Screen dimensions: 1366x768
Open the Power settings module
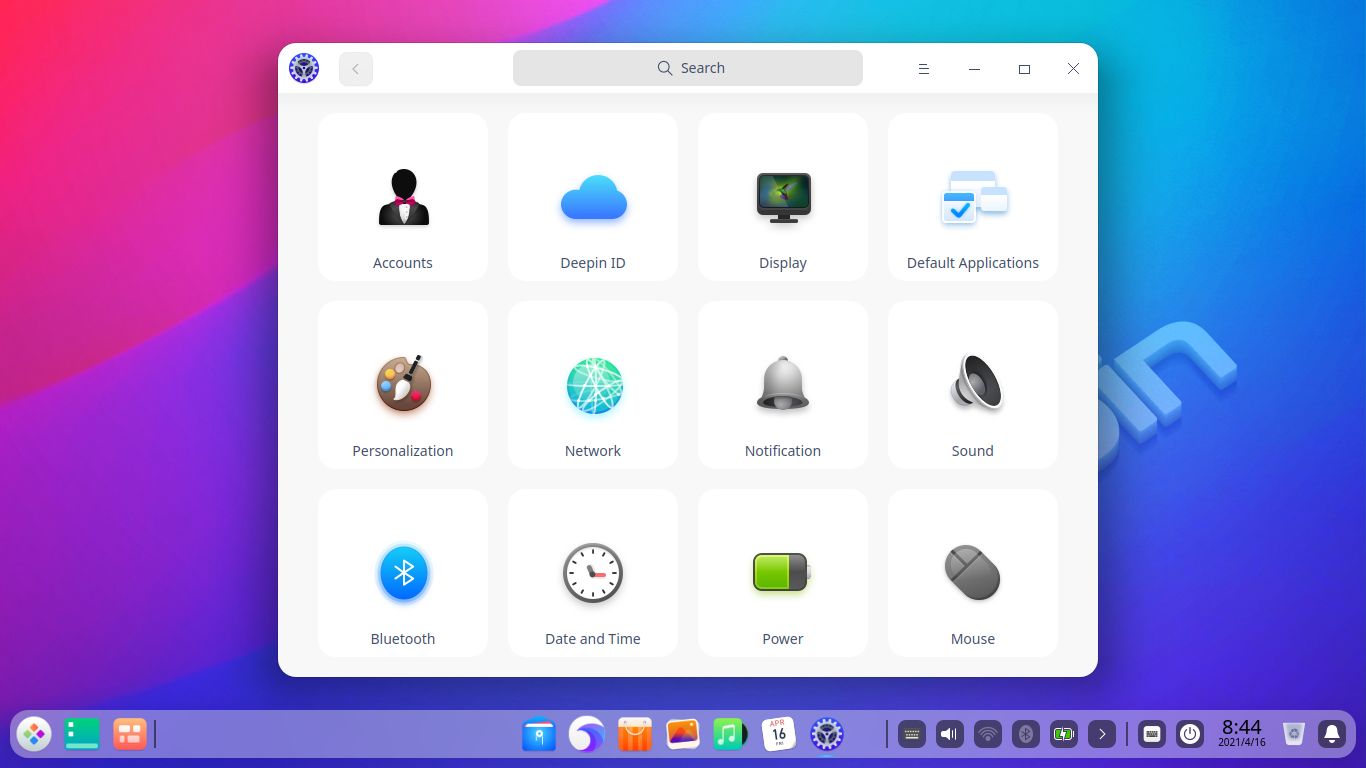783,573
